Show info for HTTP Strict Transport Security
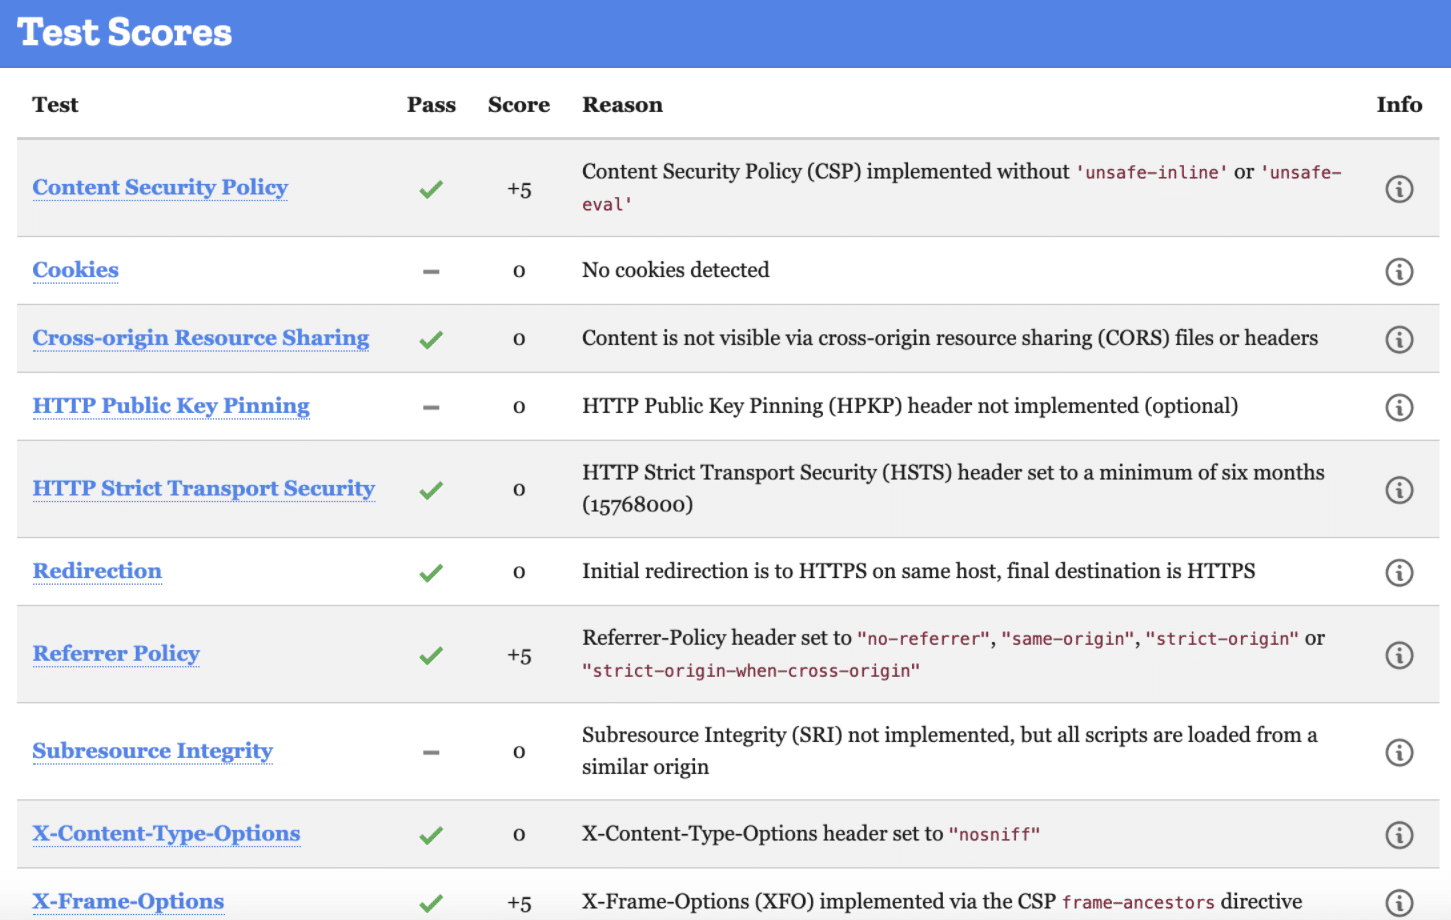Image resolution: width=1451 pixels, height=920 pixels. pos(1399,490)
